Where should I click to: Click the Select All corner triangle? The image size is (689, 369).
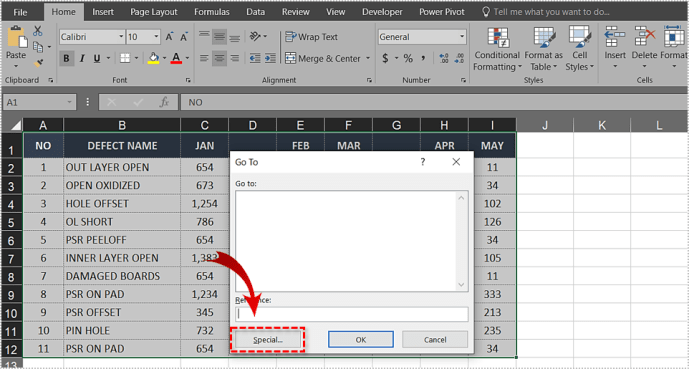16,126
